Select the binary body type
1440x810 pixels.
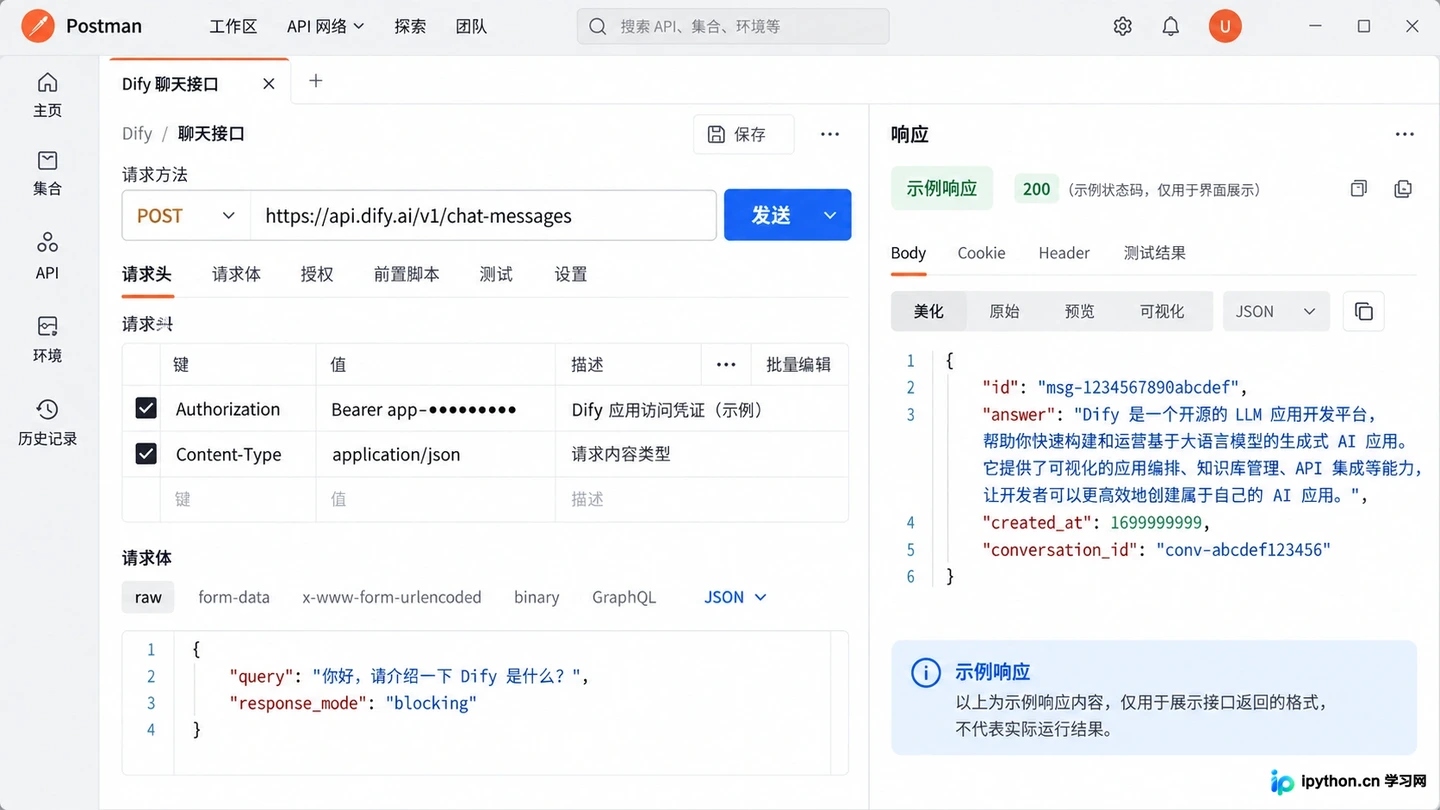(536, 597)
